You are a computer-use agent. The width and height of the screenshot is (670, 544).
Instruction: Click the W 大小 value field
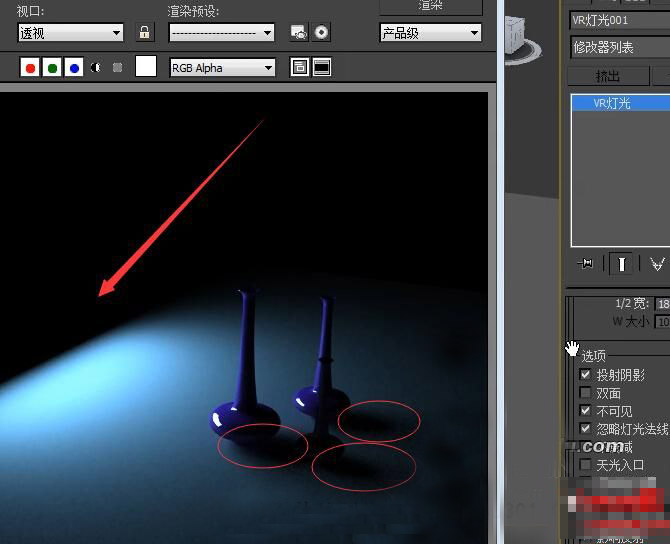tap(662, 322)
